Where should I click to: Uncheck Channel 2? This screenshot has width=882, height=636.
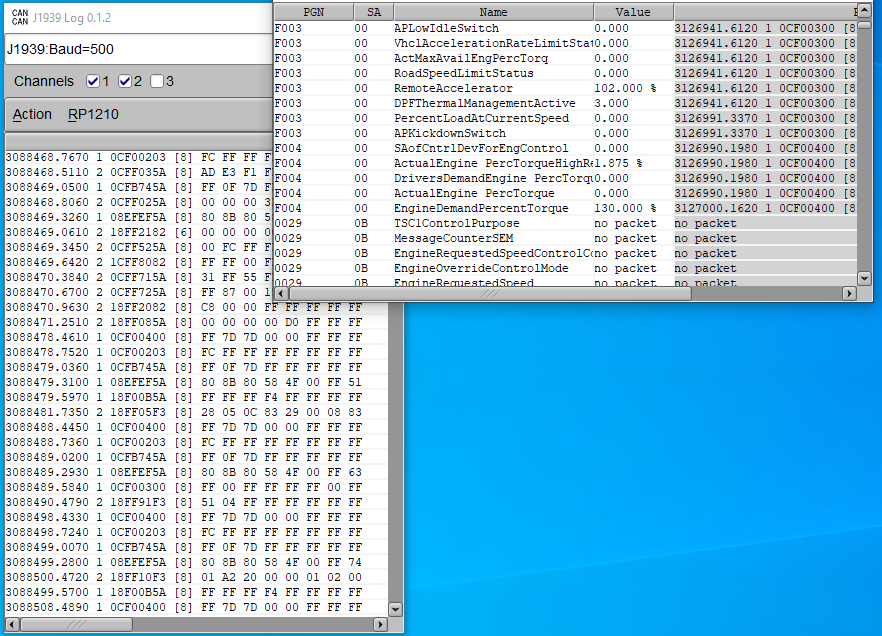[123, 81]
